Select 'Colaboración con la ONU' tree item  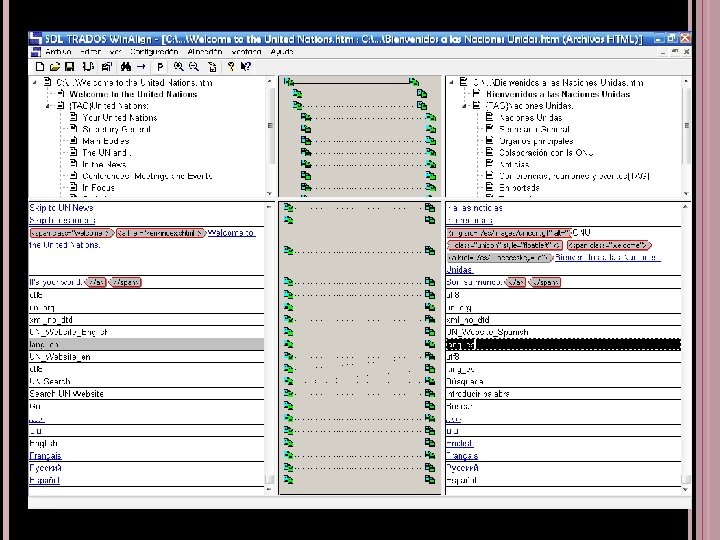coord(546,152)
